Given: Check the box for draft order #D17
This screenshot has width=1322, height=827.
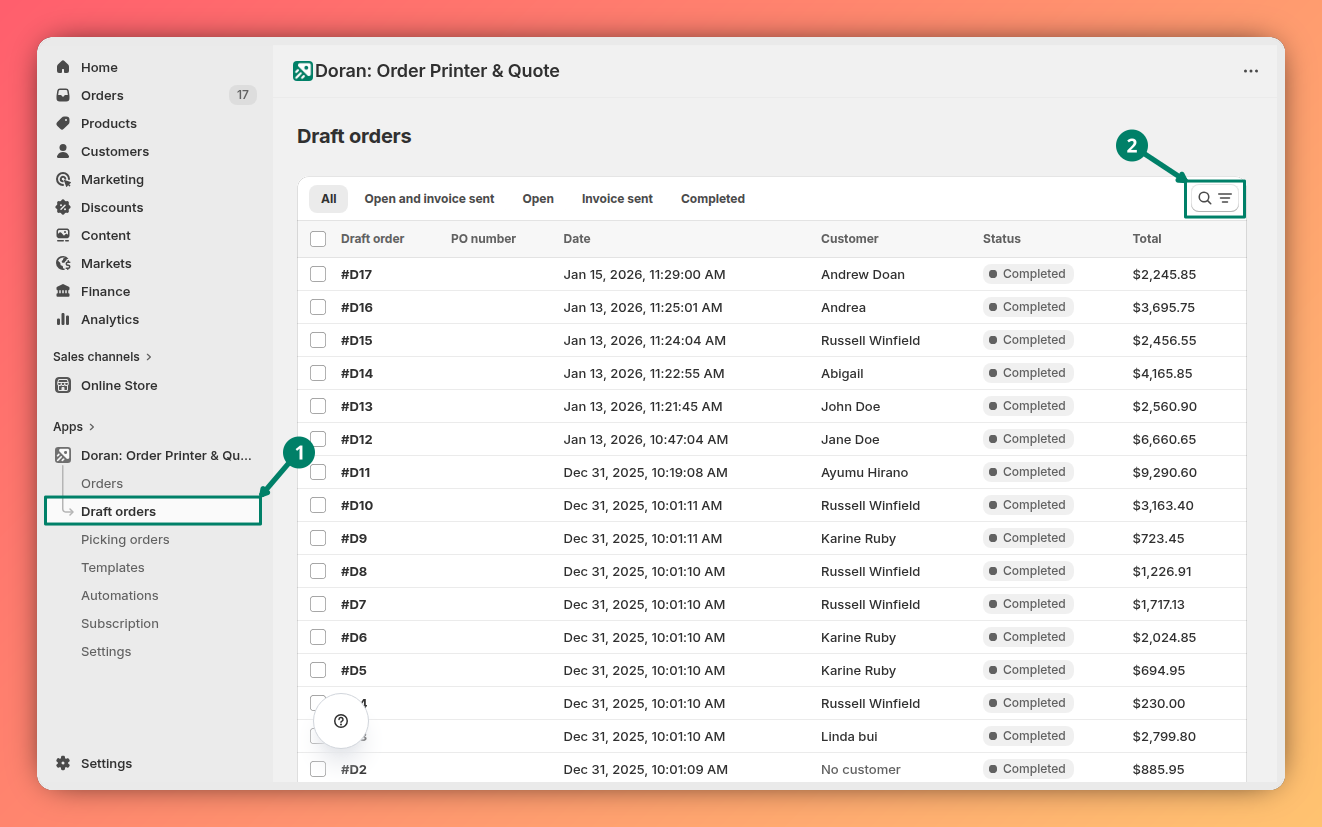Looking at the screenshot, I should pyautogui.click(x=318, y=274).
